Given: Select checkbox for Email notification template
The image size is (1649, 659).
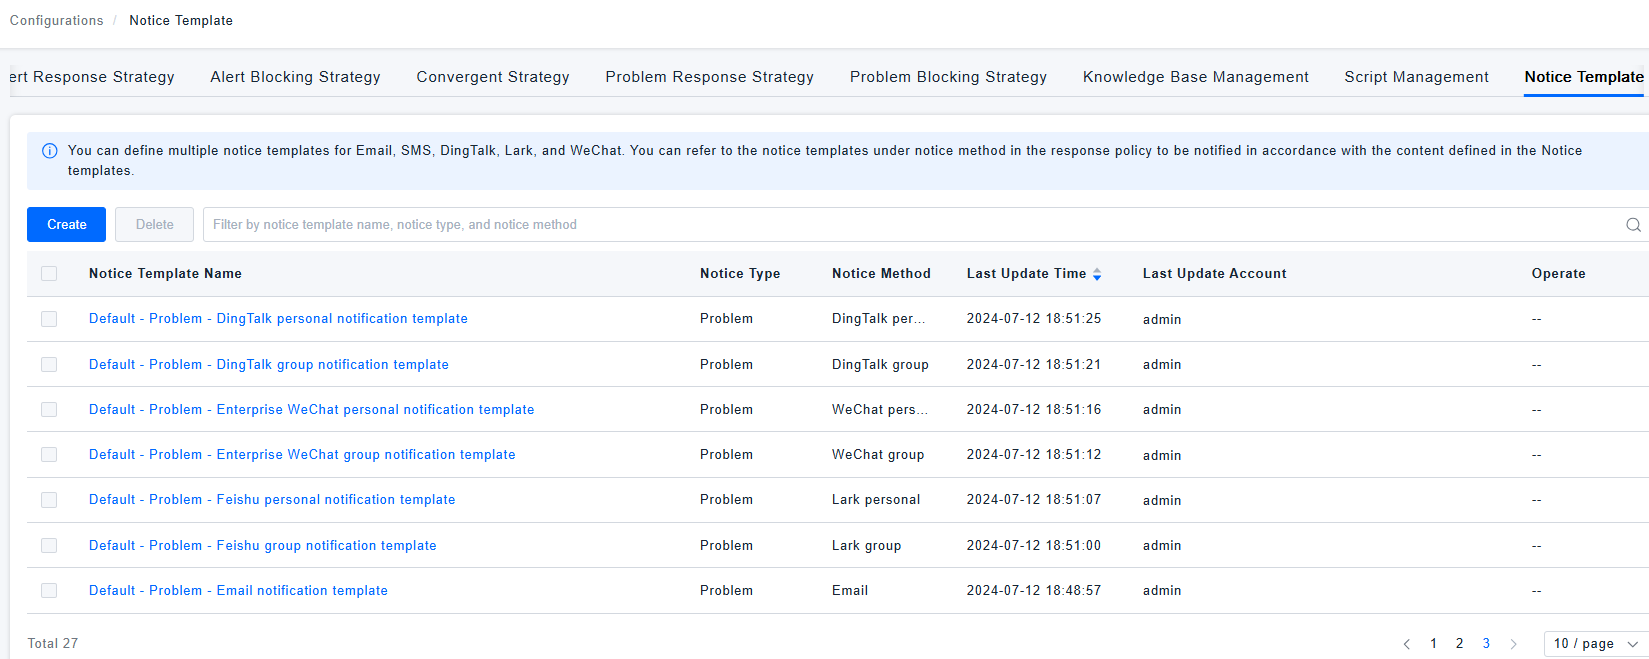Looking at the screenshot, I should click(49, 591).
